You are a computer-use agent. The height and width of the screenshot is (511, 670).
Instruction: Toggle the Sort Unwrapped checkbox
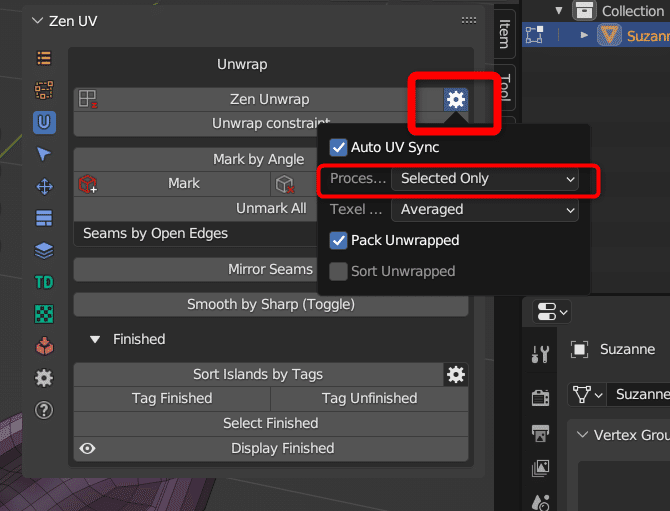338,271
